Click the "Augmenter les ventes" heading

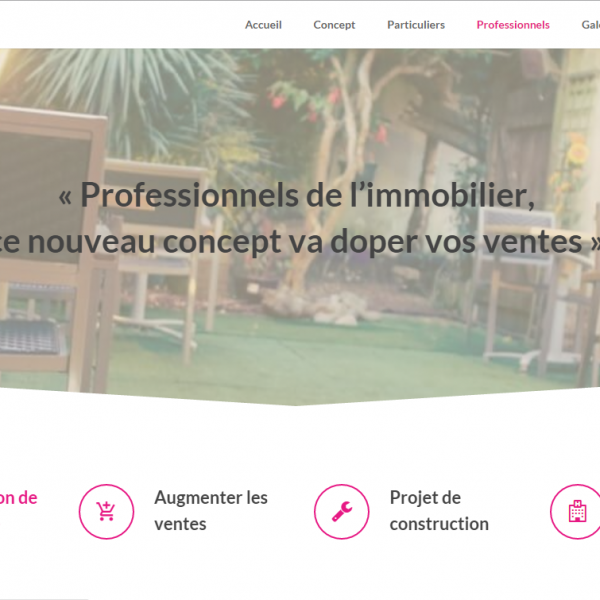211,511
